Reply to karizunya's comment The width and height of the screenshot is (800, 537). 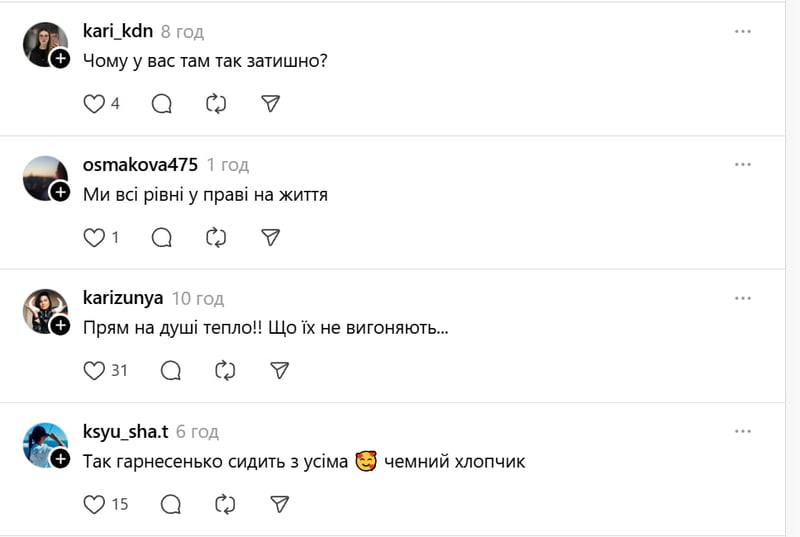(171, 370)
